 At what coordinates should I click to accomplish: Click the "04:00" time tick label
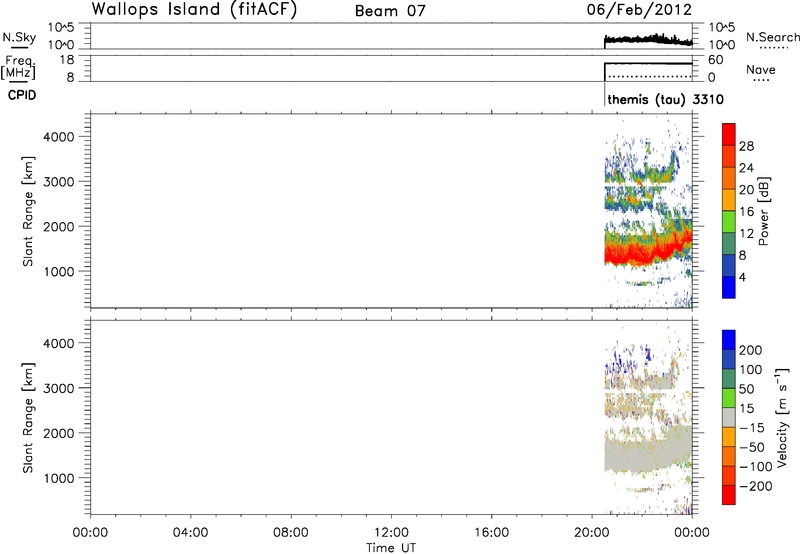[190, 533]
